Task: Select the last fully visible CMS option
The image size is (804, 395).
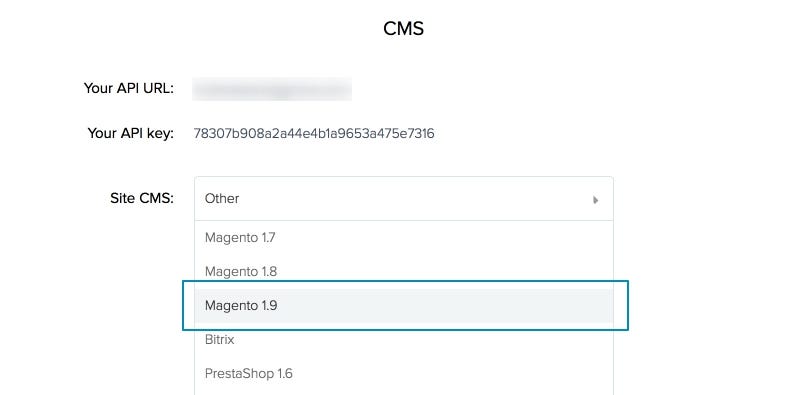Action: click(x=404, y=373)
